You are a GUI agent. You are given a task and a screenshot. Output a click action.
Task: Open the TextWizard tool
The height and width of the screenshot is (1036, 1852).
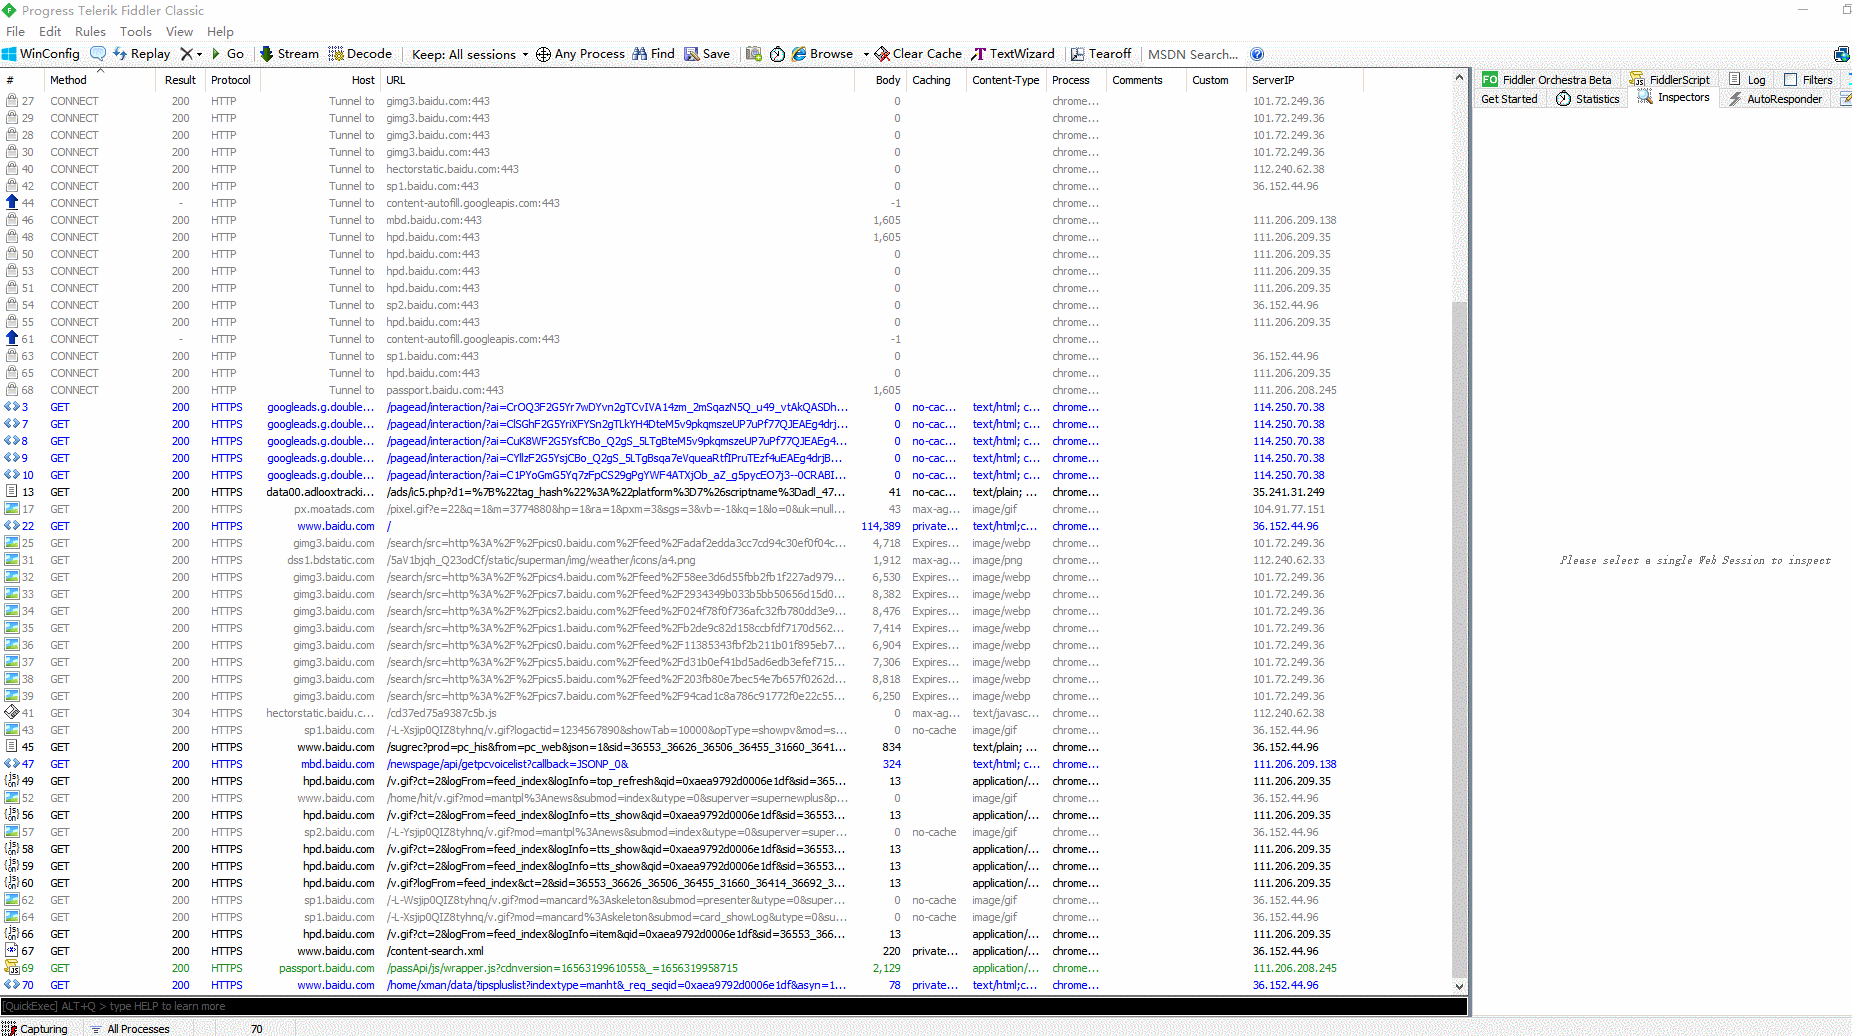[1013, 54]
